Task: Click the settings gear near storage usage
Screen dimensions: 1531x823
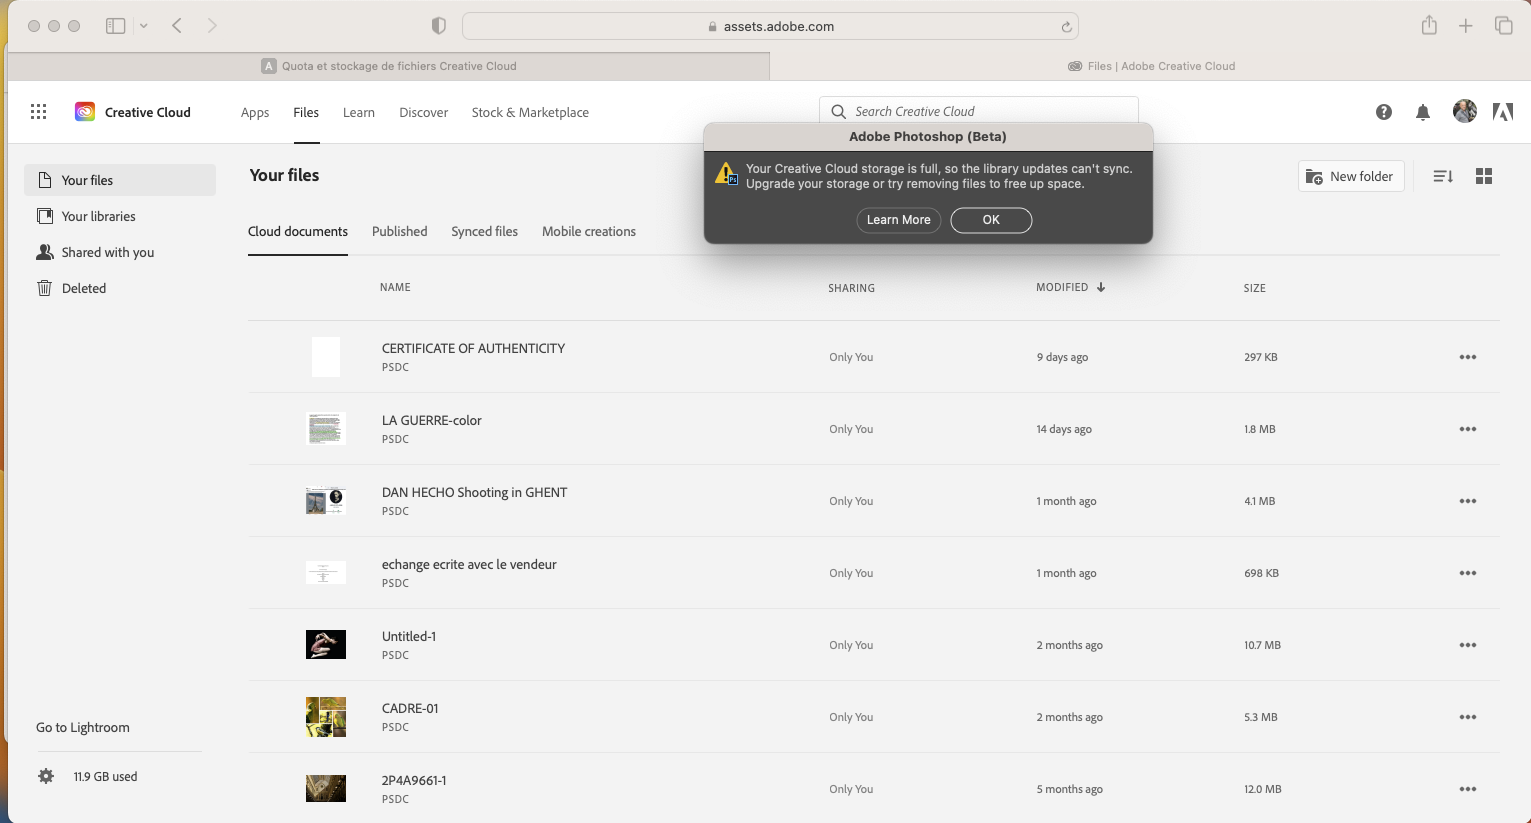Action: tap(46, 776)
